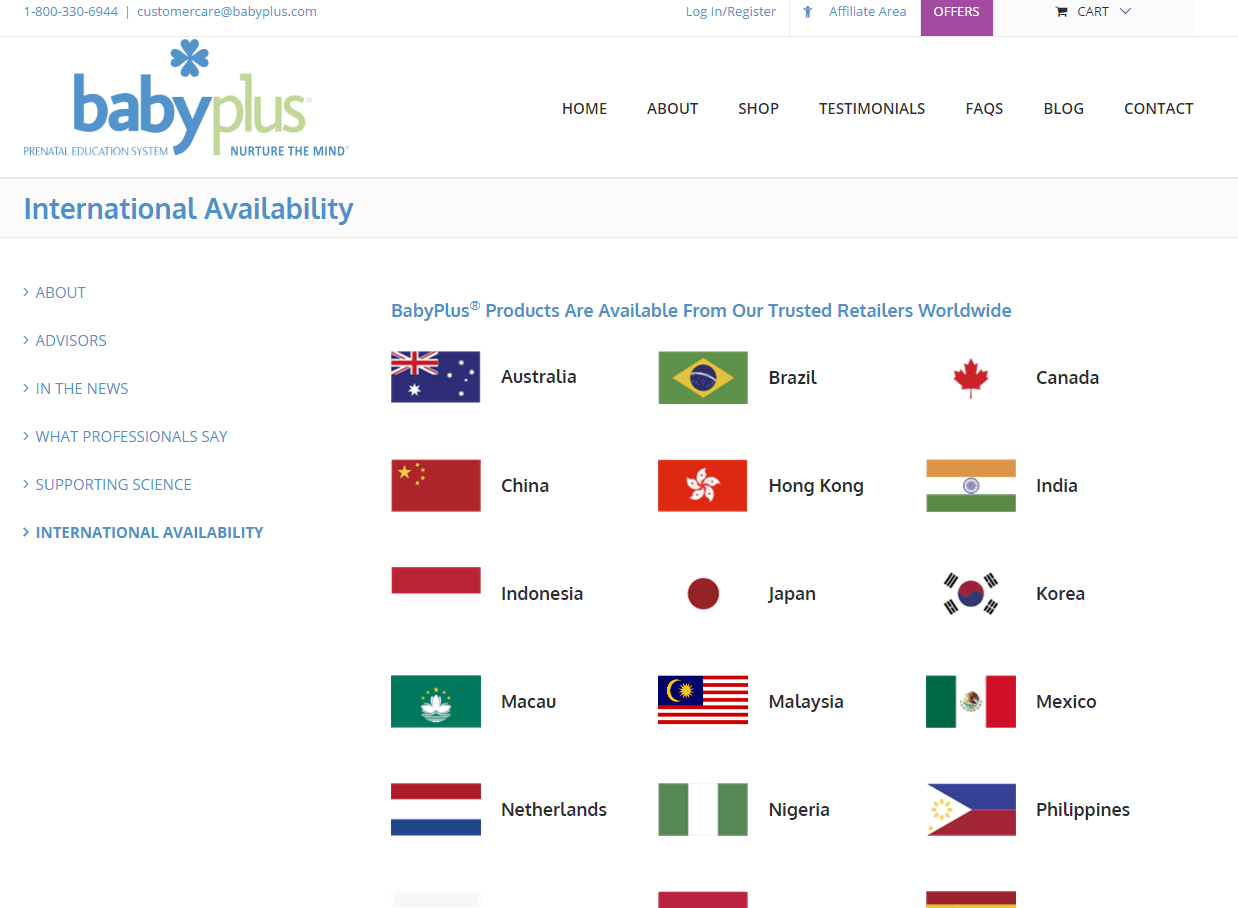
Task: Open SUPPORTING SCIENCE sidebar link
Action: 113,484
